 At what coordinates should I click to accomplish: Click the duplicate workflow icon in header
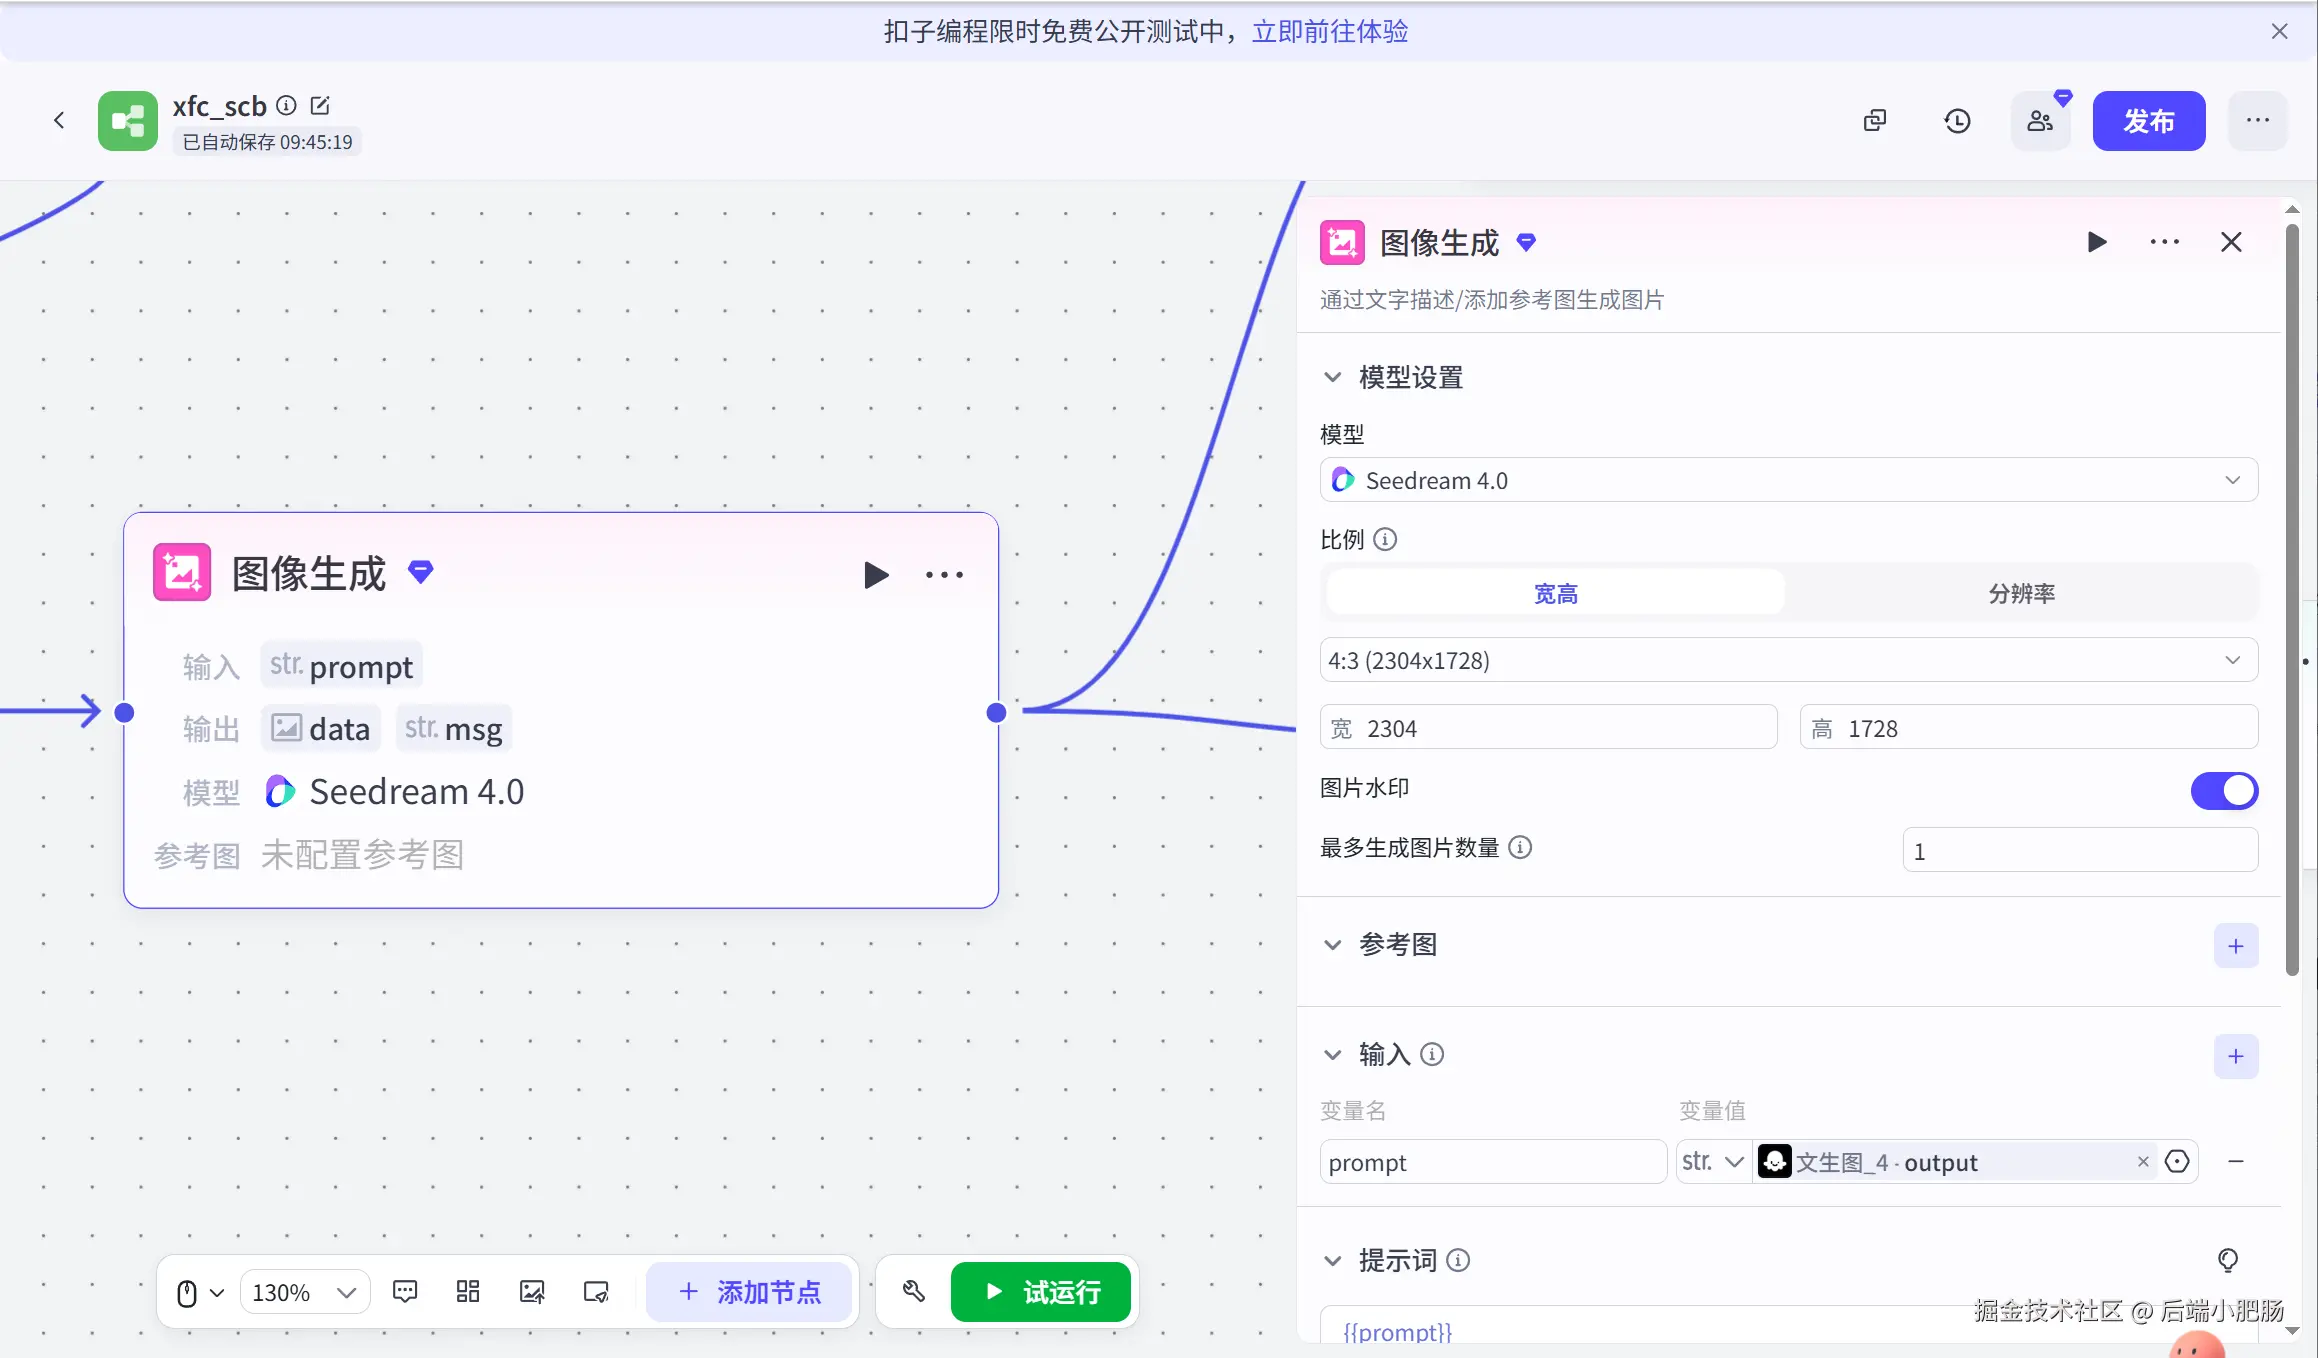(1875, 121)
